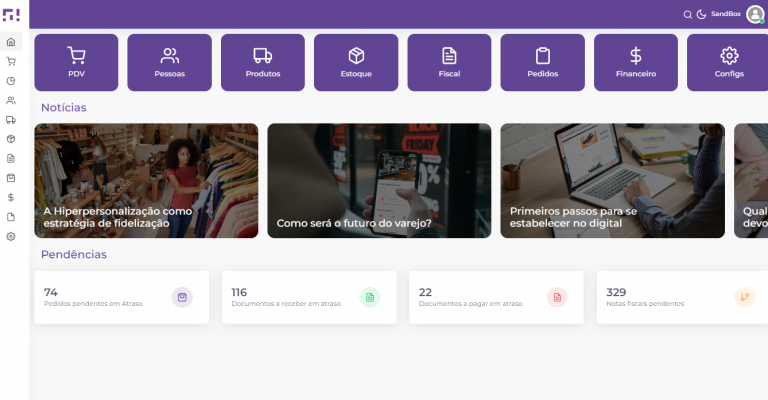Screen dimensions: 768x400
Task: Click the app logo in the sidebar
Action: 11,15
